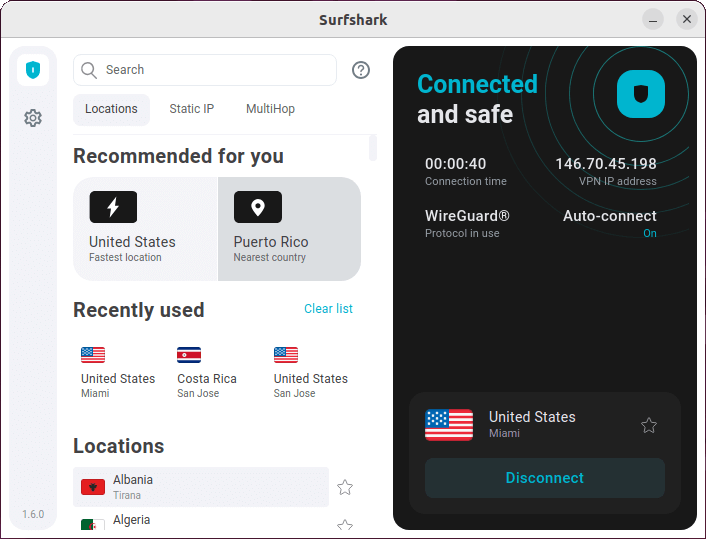
Task: Click the VPN IP address 146.70.45.198
Action: tap(606, 164)
